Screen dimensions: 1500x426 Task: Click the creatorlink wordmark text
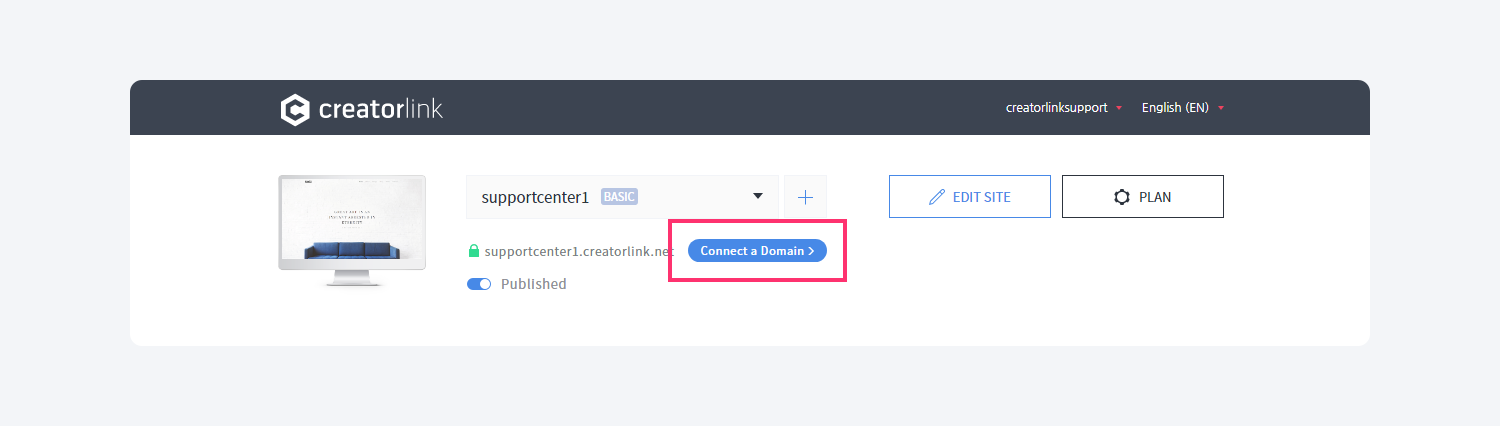click(381, 109)
